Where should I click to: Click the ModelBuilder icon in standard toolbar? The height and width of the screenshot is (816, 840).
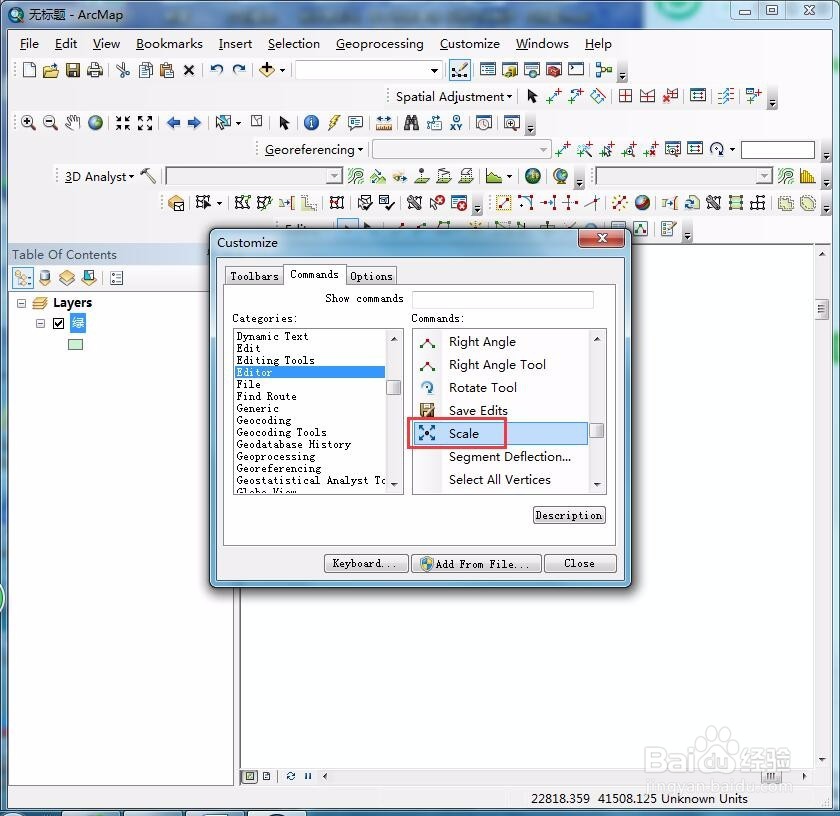[604, 70]
